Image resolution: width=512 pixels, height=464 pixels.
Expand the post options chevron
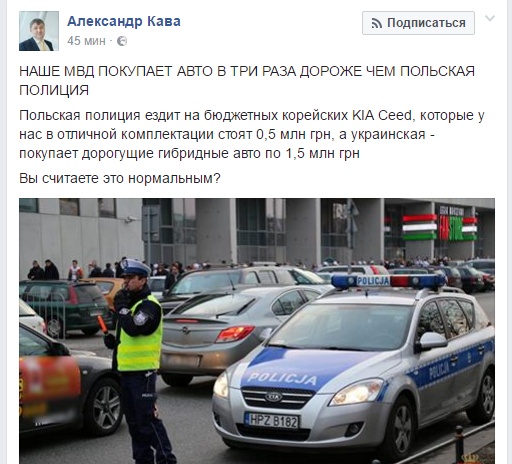coord(490,18)
